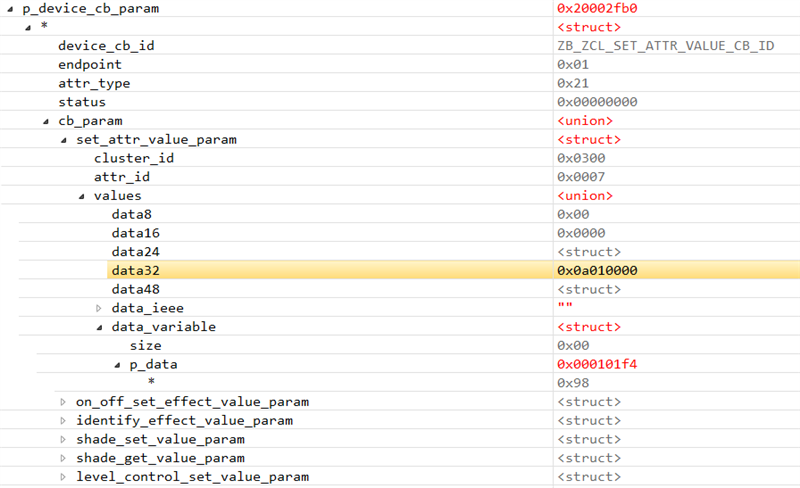The image size is (800, 488).
Task: Click endpoint value 0x01
Action: pos(573,65)
